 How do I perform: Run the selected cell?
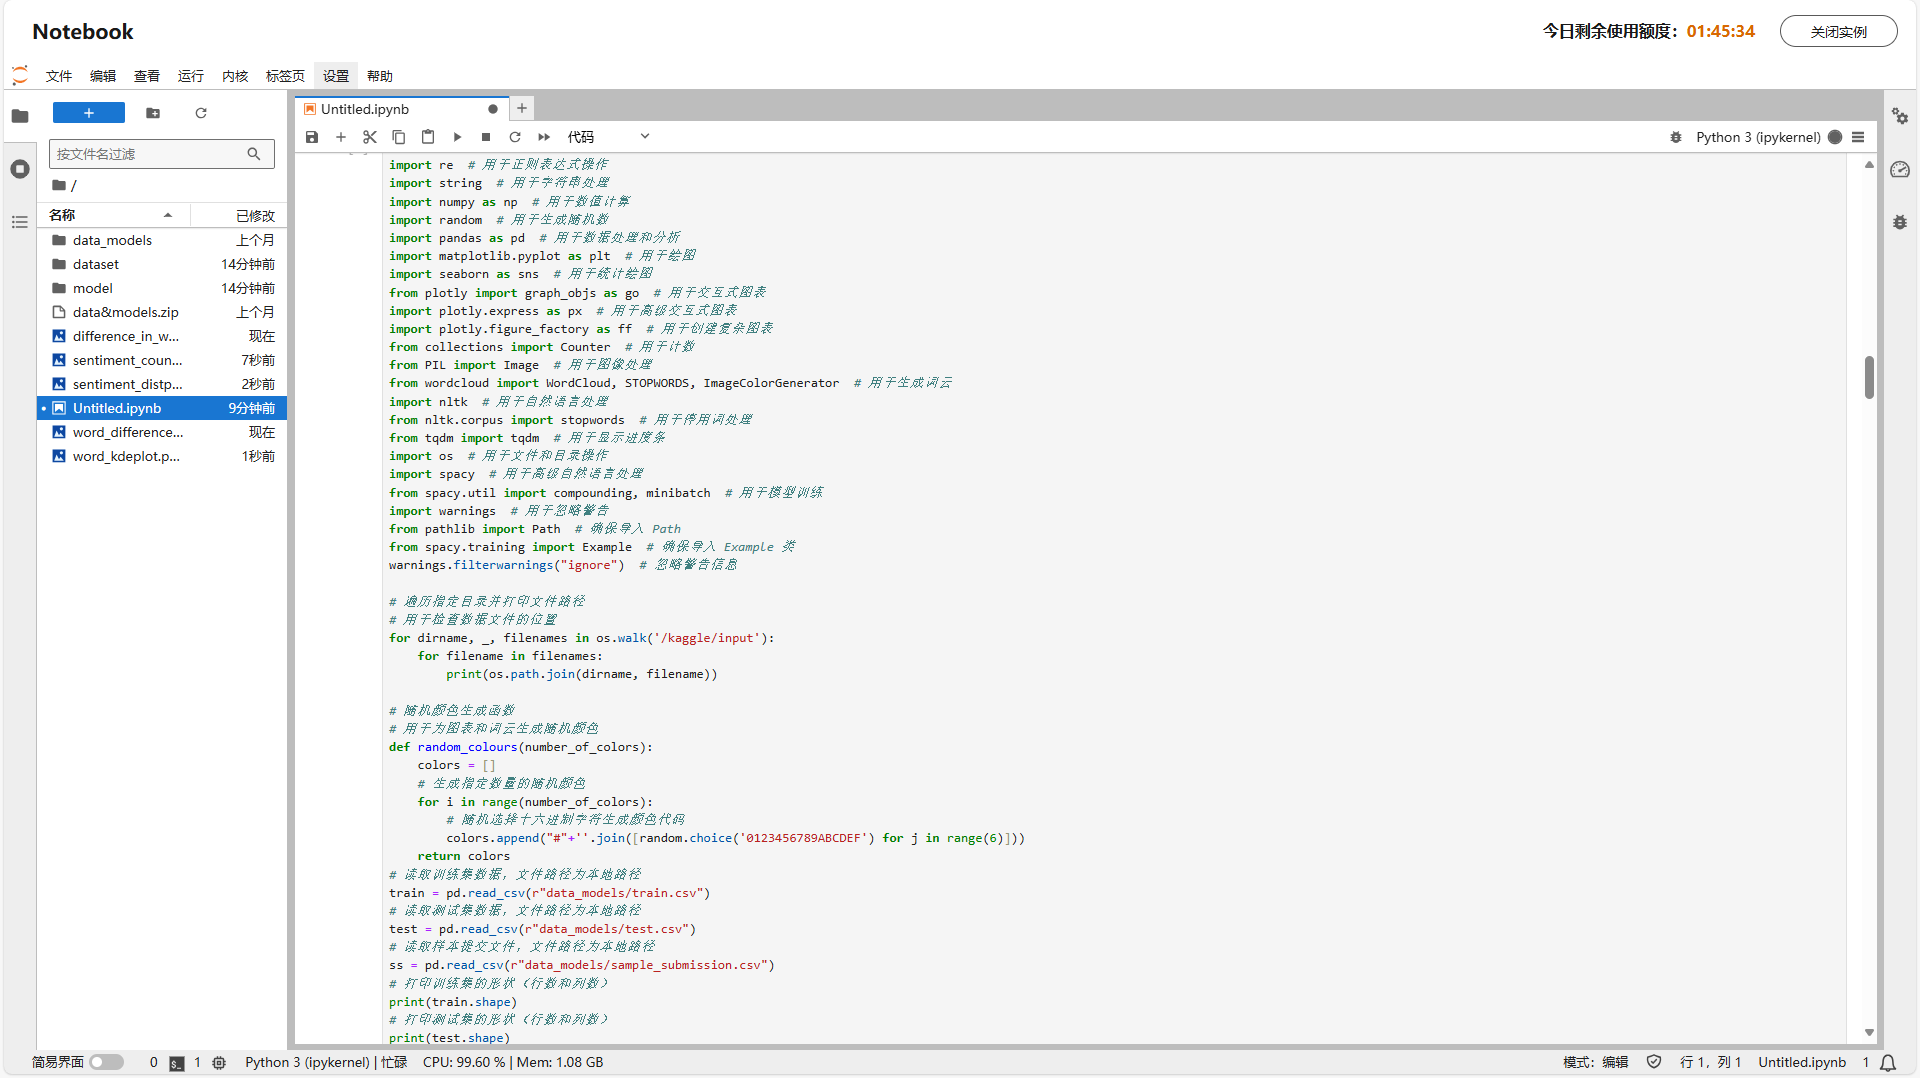click(457, 137)
